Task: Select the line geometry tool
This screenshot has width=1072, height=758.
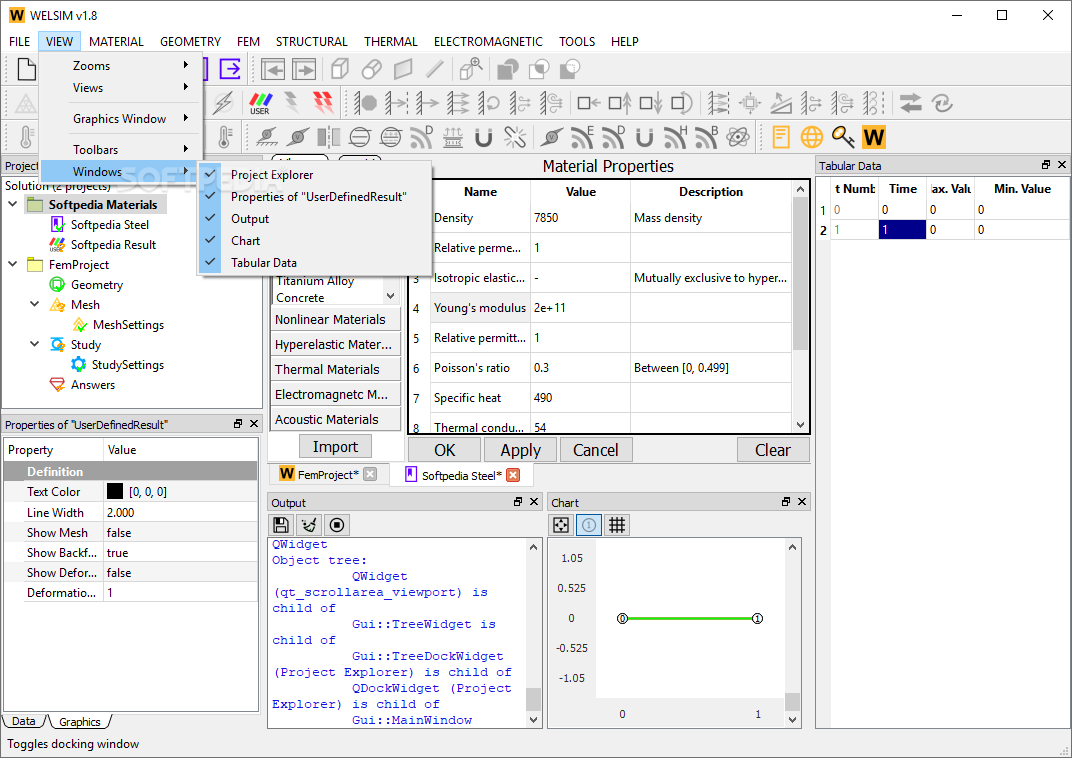Action: (435, 69)
